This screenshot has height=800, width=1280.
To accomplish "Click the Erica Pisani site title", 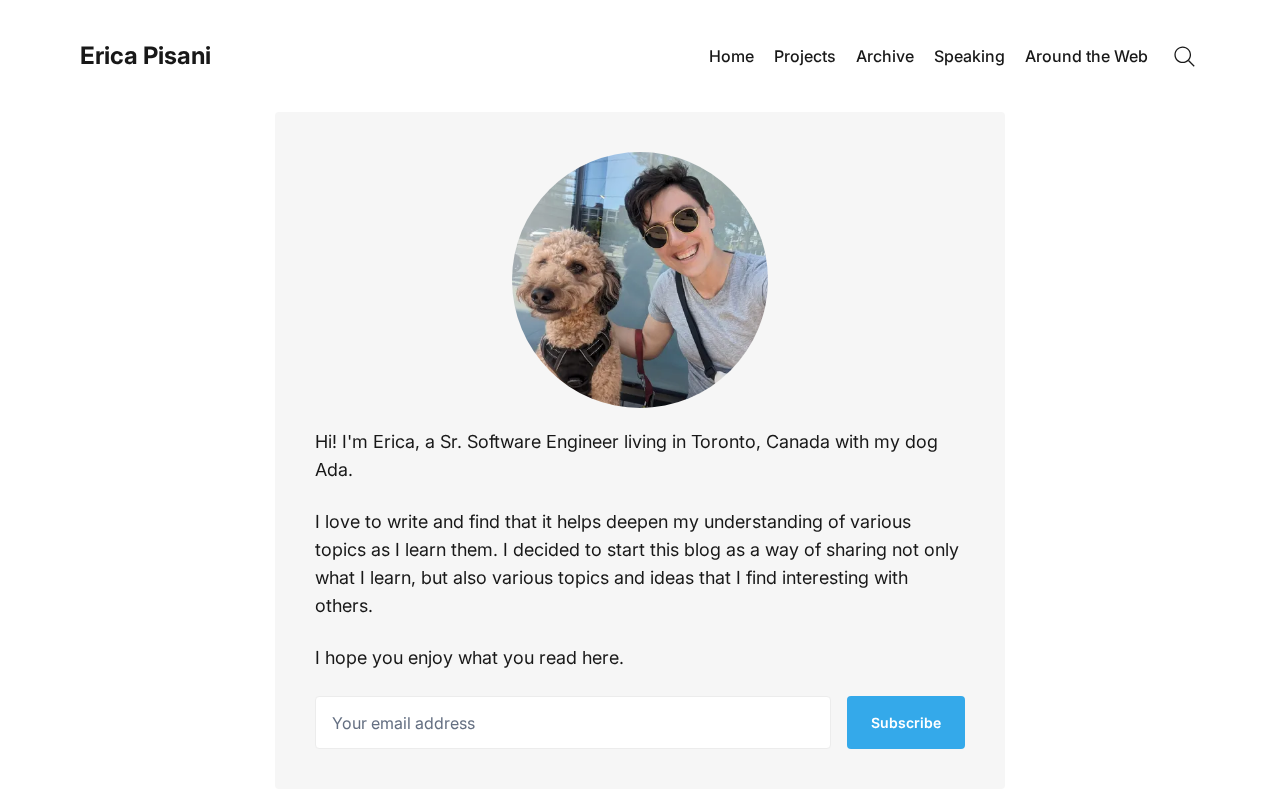I will (x=145, y=56).
